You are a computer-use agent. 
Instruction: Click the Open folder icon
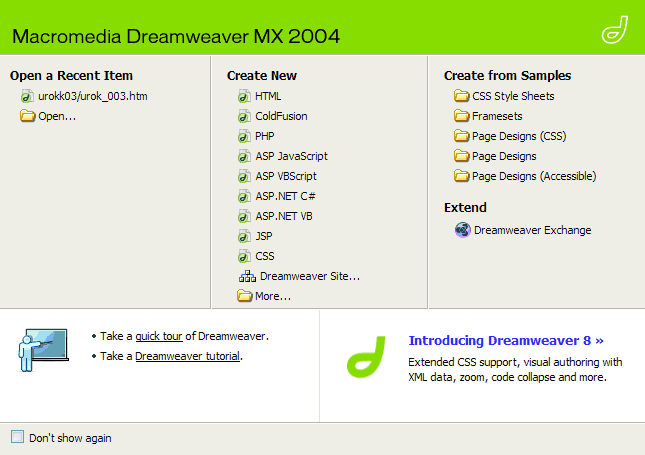(x=27, y=116)
